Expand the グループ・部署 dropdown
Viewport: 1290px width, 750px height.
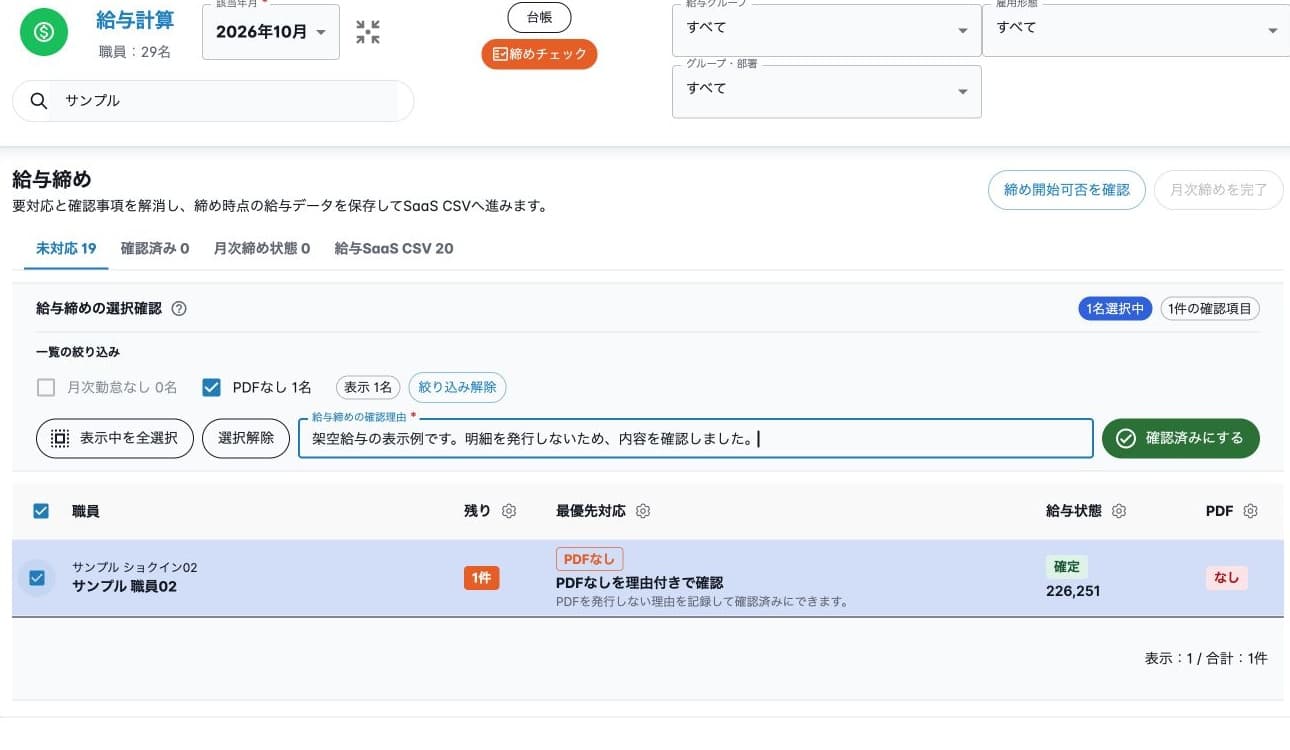coord(826,91)
